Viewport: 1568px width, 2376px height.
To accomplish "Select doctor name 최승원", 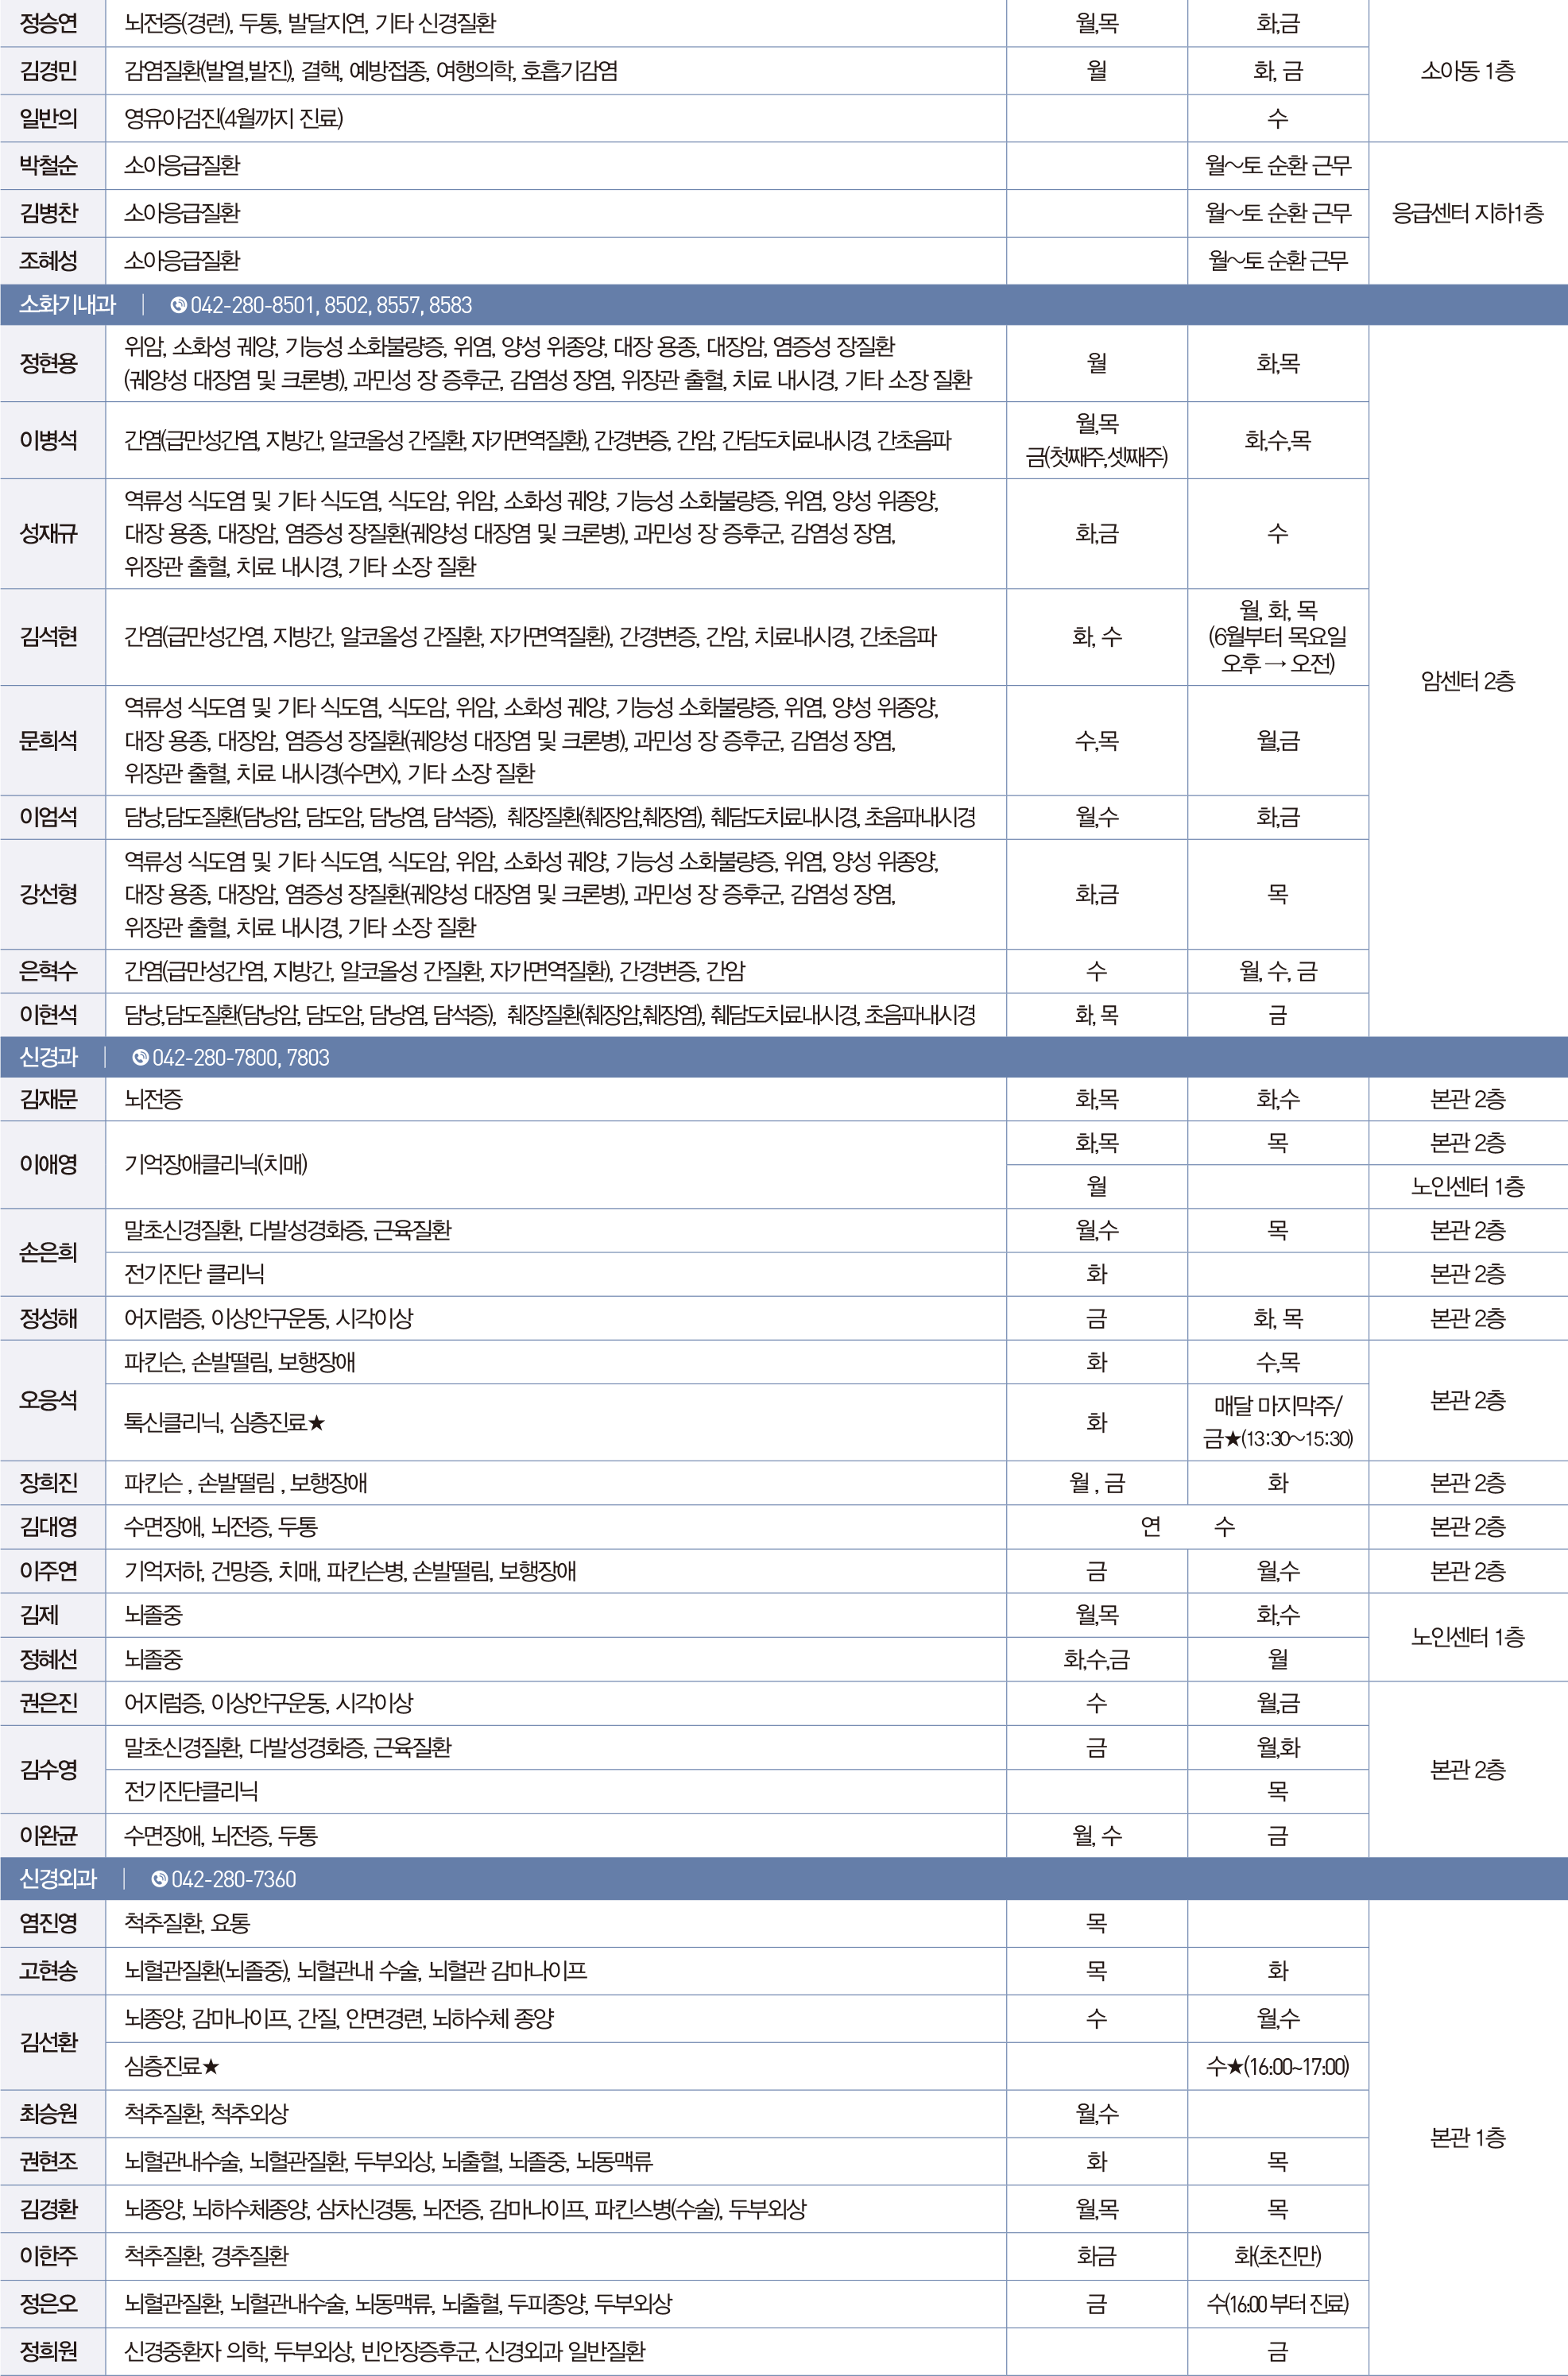I will pyautogui.click(x=49, y=2113).
